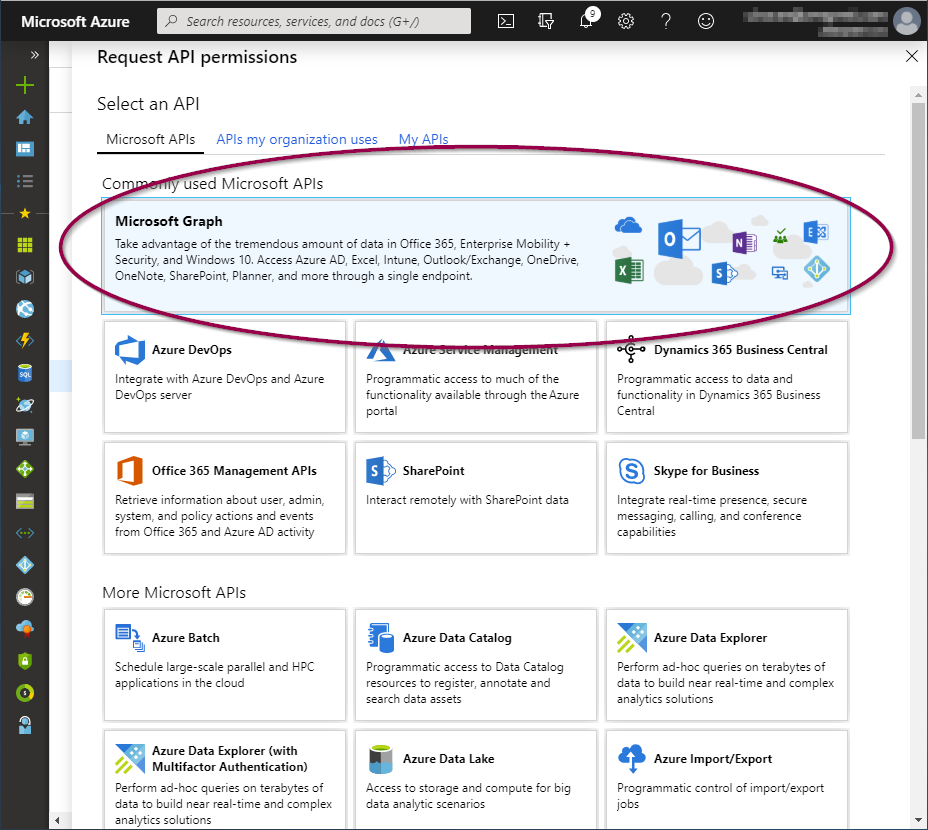Viewport: 928px width, 830px height.
Task: Go to Home from the sidebar
Action: tap(25, 117)
